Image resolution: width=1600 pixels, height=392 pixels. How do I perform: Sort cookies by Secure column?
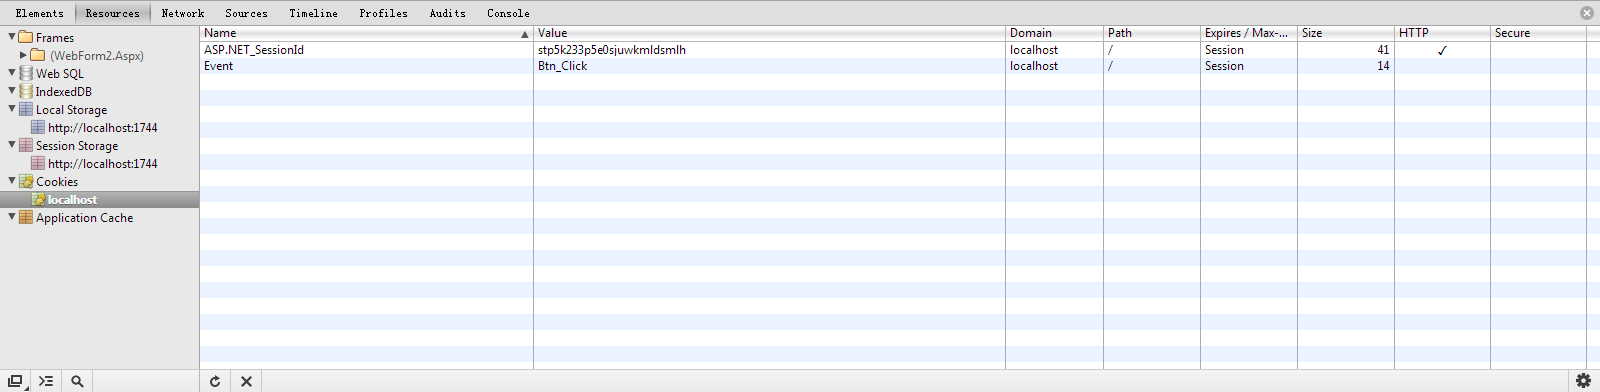(1538, 33)
